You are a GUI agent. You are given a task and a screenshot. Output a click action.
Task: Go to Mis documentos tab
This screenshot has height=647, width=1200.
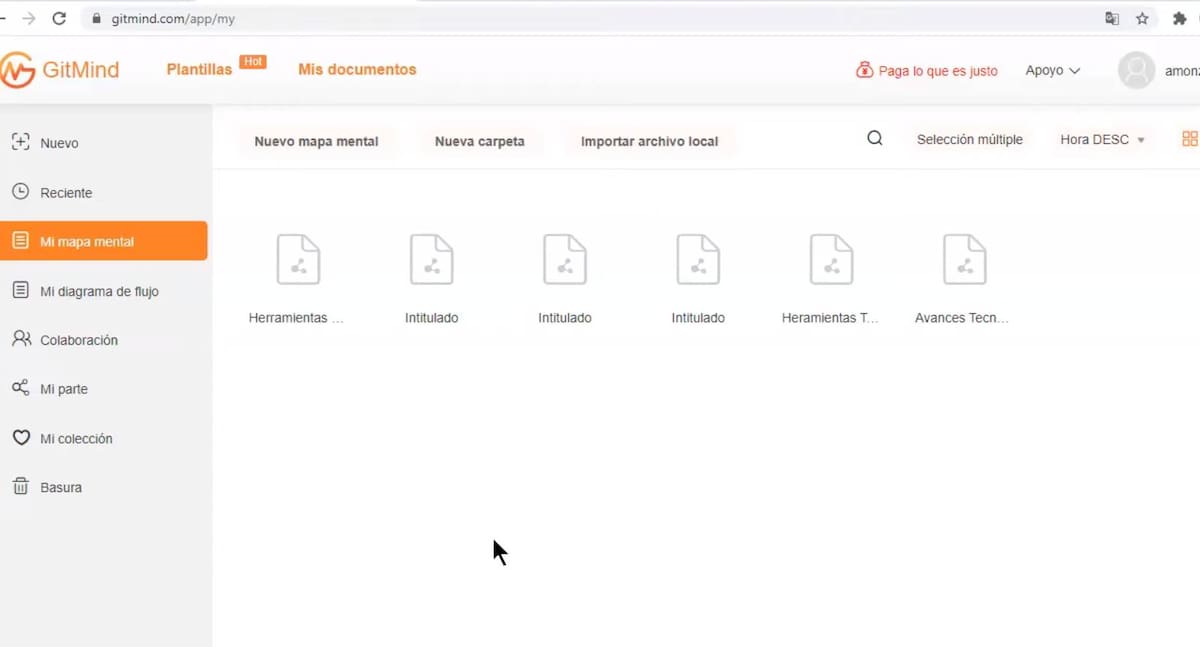tap(357, 70)
